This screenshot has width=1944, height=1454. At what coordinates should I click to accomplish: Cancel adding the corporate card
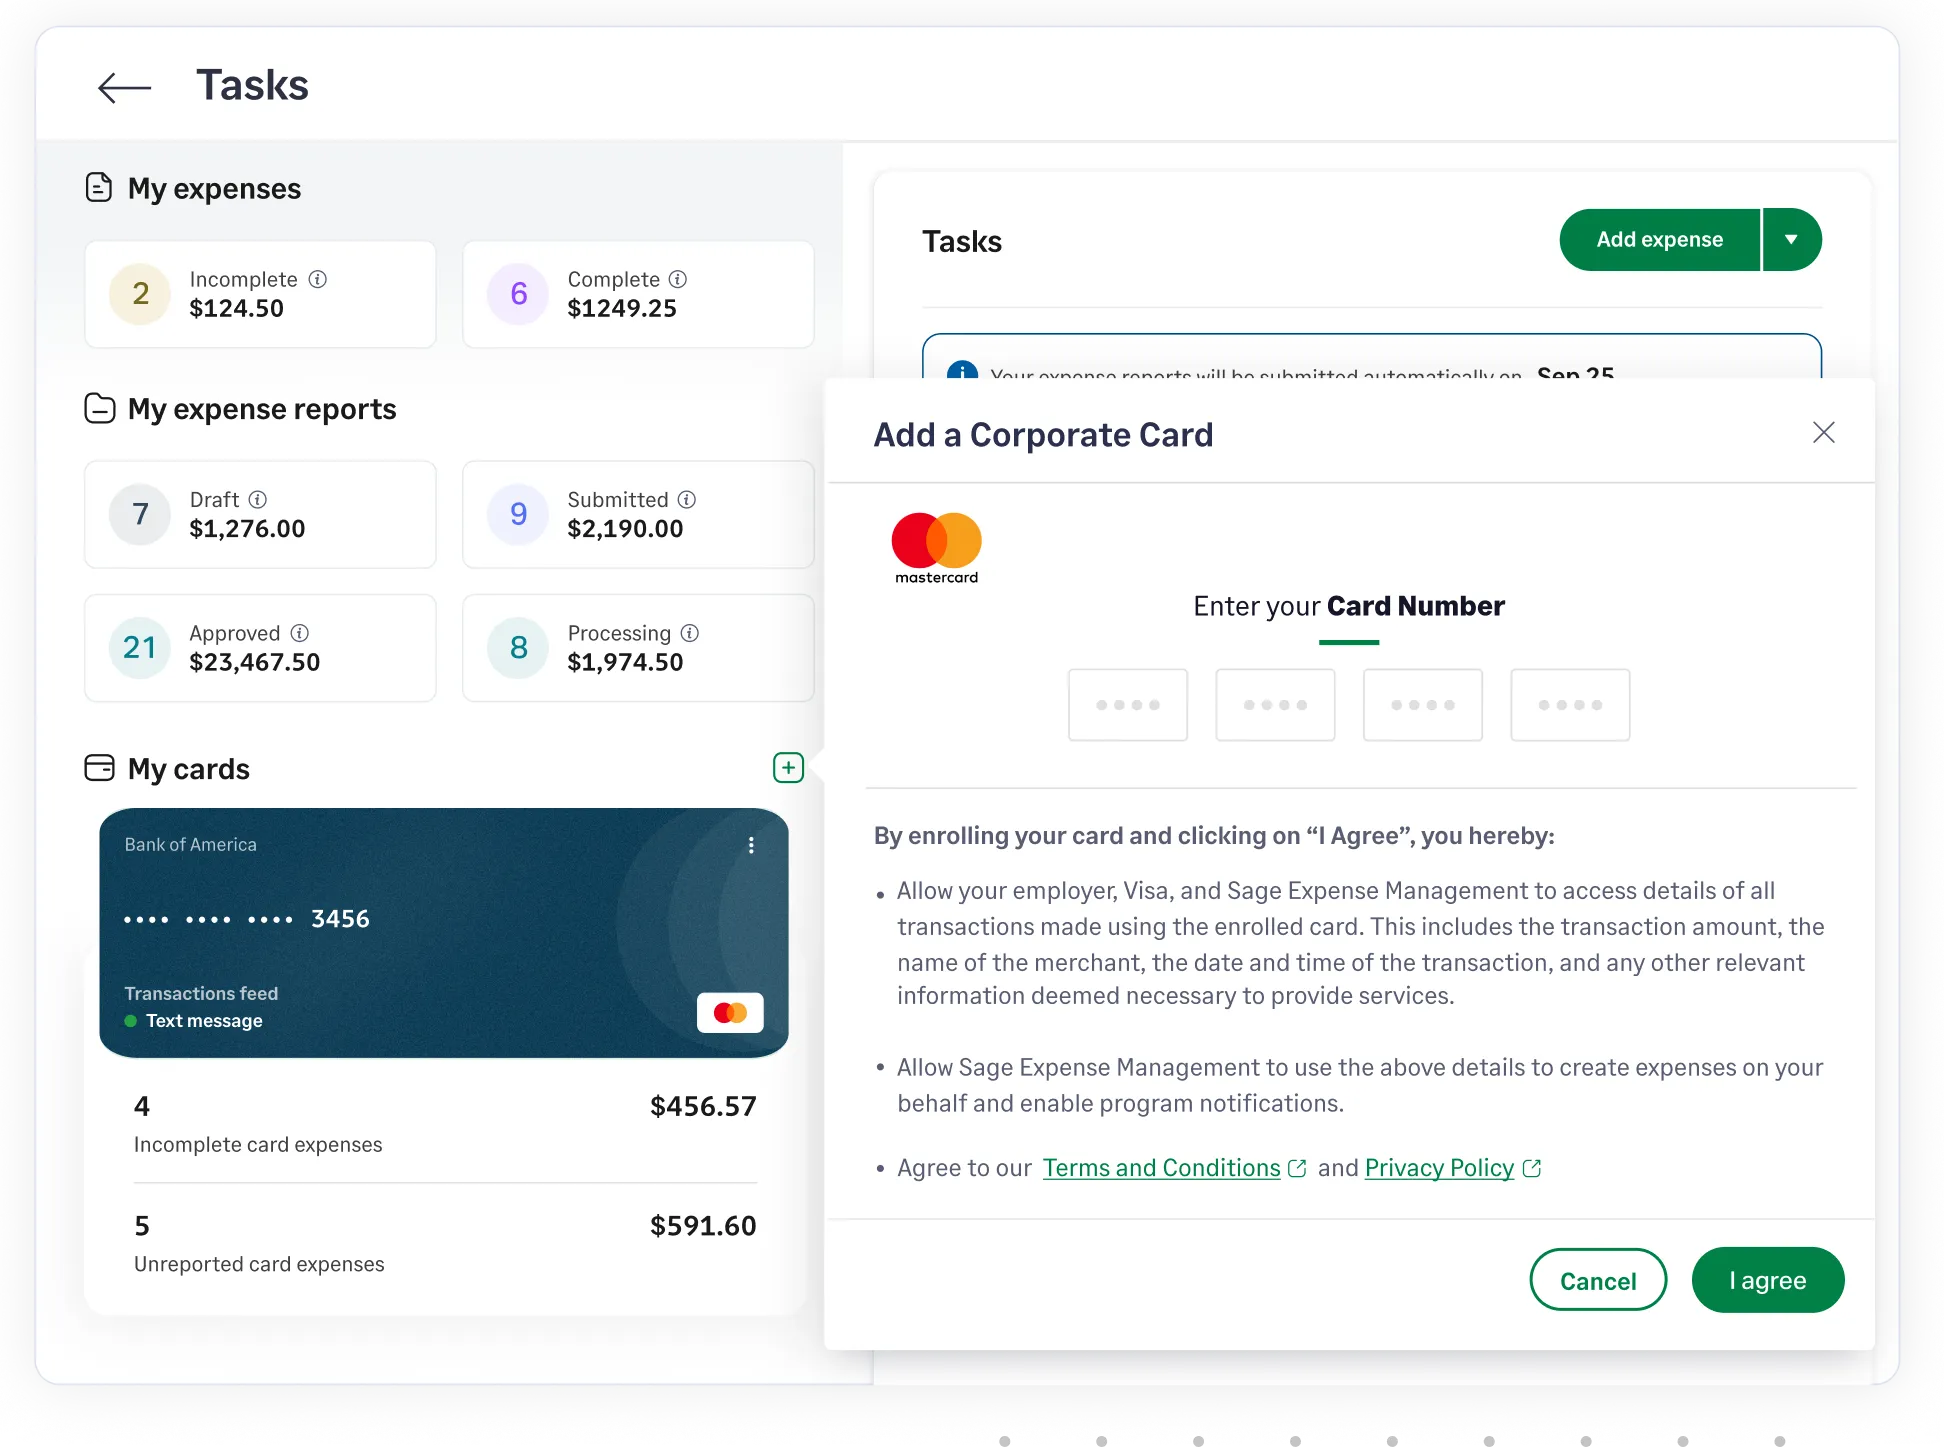[x=1598, y=1280]
